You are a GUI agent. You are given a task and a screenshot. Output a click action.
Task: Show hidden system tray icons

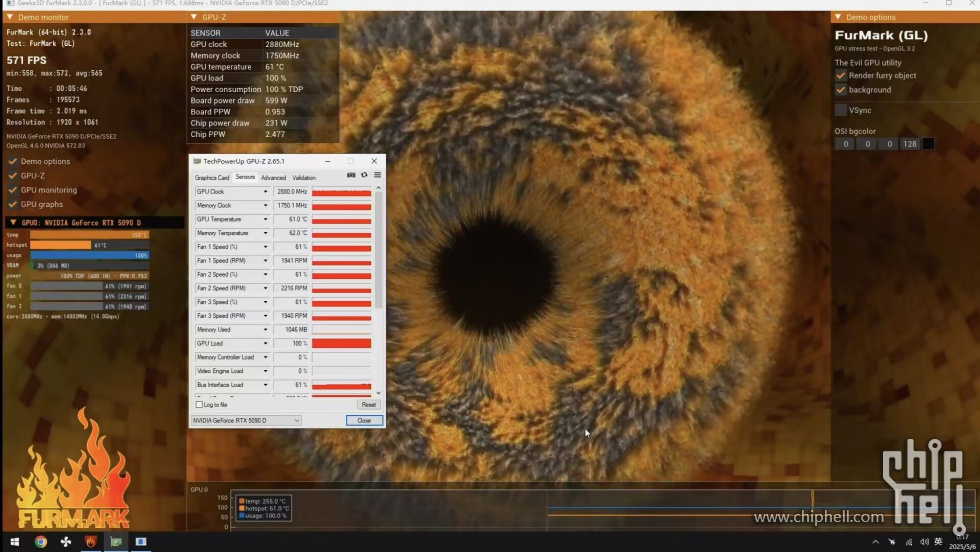(x=876, y=542)
